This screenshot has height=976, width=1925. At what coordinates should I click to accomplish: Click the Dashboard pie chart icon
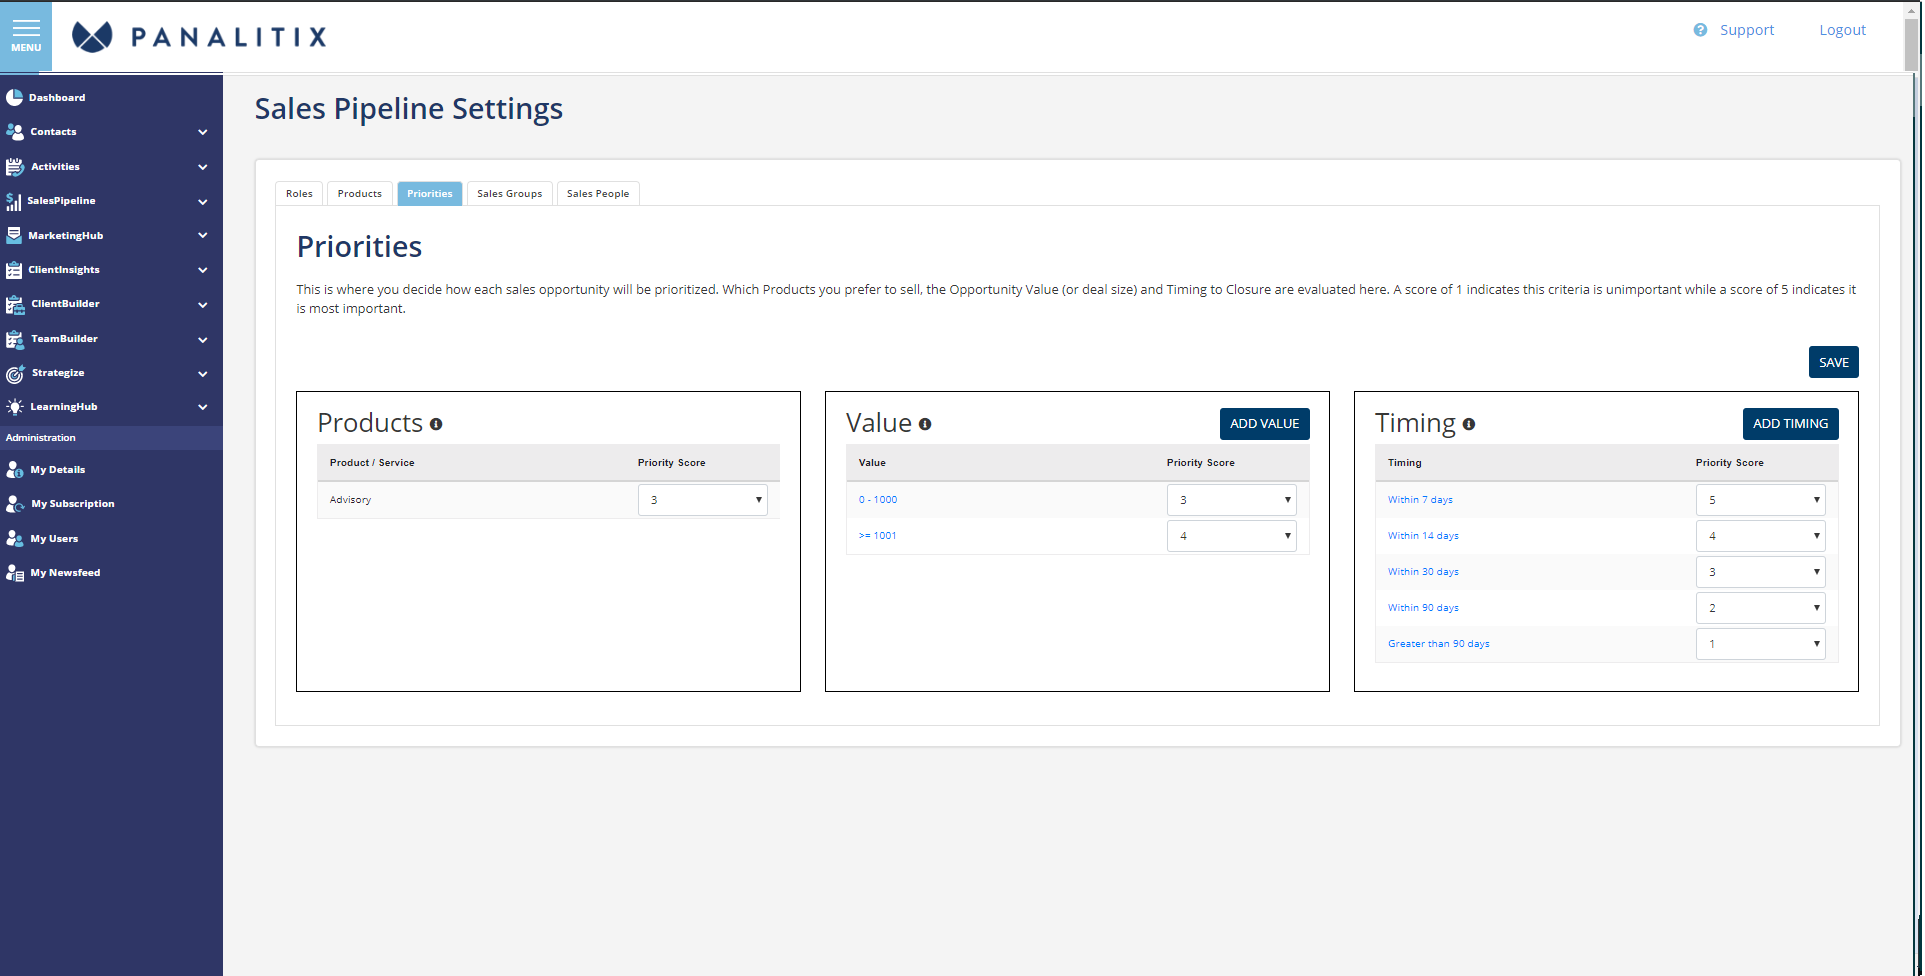(x=14, y=97)
